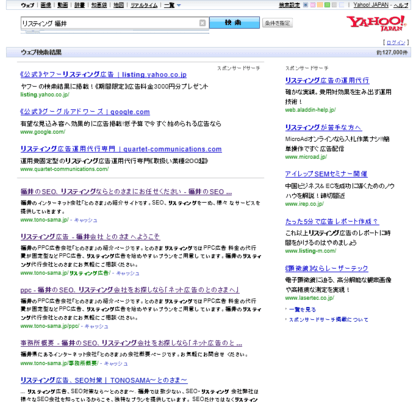
Task: Open cached copy of tono-sama.jp/ppc/ result
Action: click(96, 326)
